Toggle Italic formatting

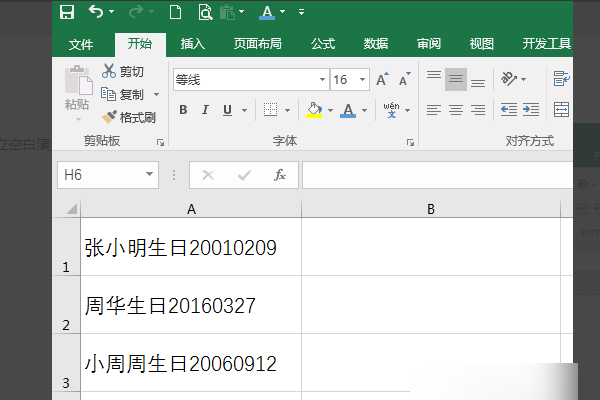pyautogui.click(x=205, y=110)
